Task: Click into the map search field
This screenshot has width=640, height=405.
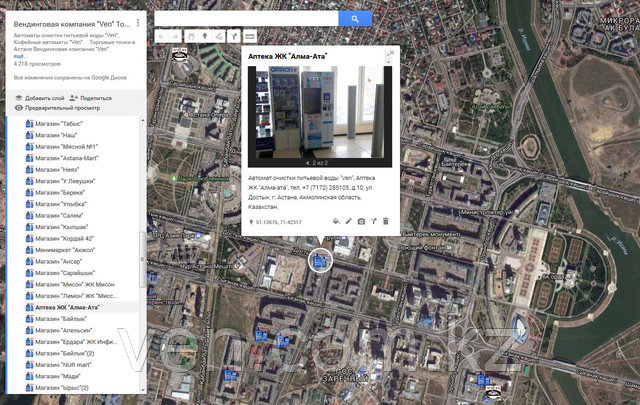Action: [x=247, y=19]
